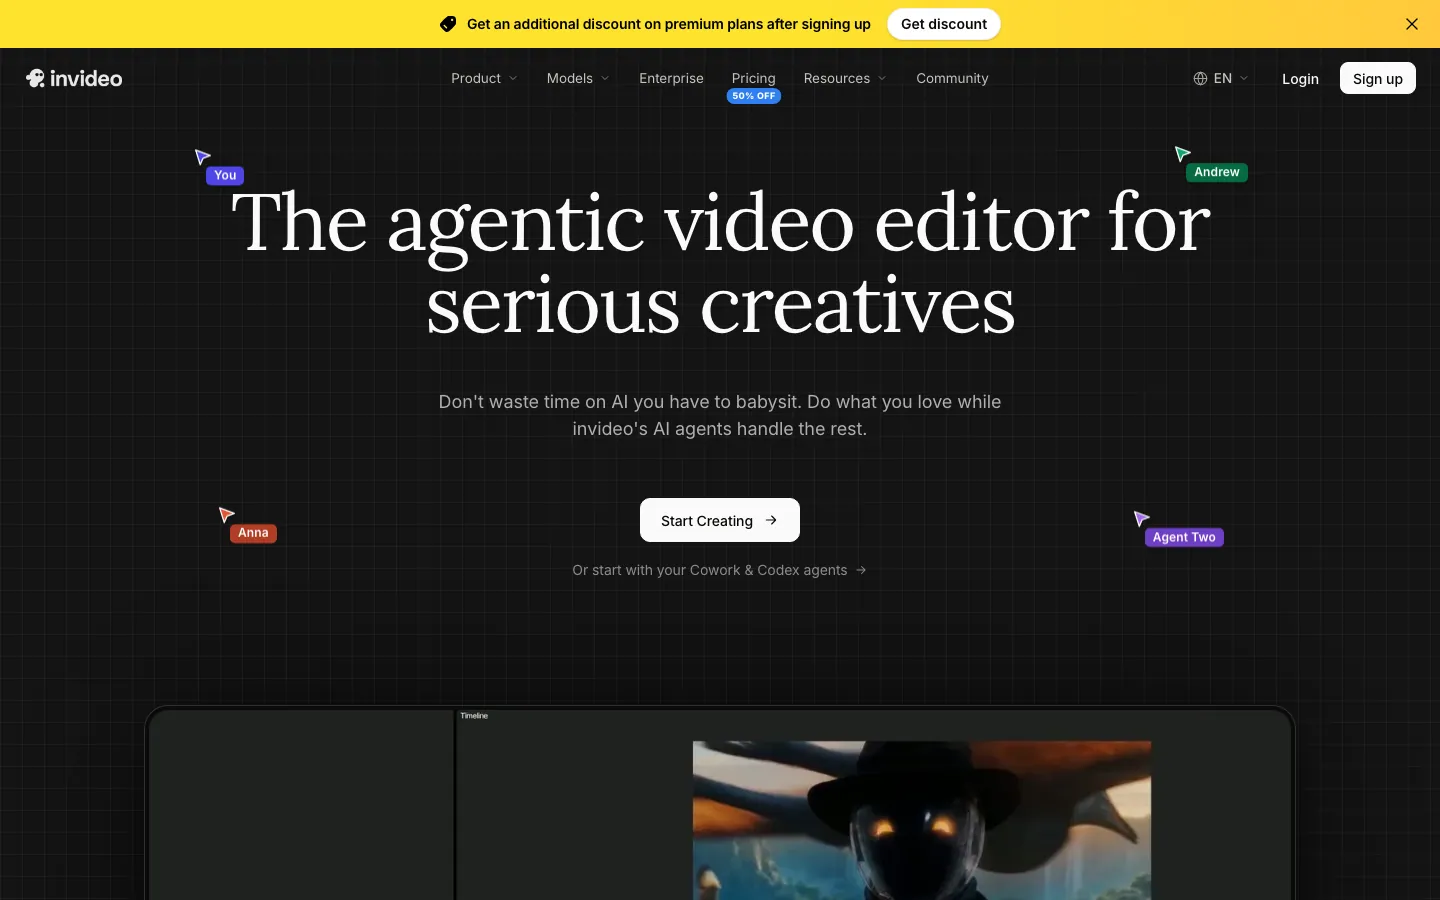This screenshot has width=1440, height=900.
Task: Click the arrow after Codex agents link
Action: (x=861, y=570)
